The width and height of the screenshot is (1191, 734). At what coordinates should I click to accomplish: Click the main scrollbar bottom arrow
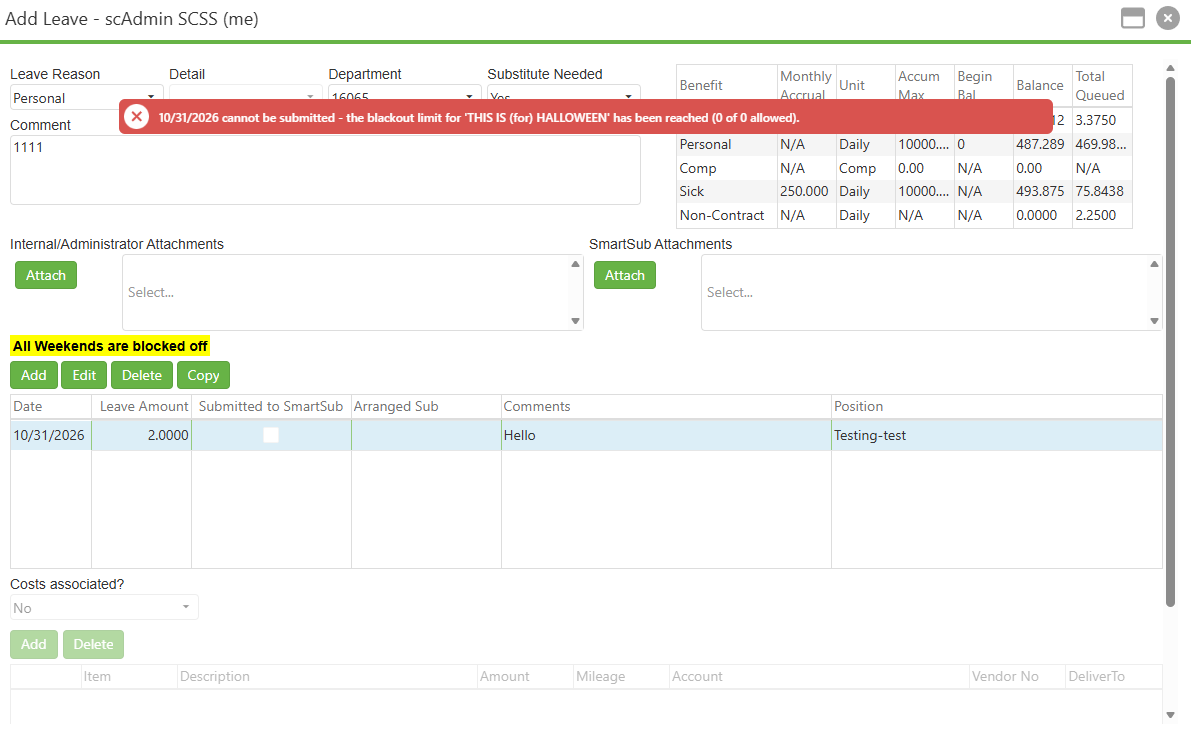[1170, 715]
